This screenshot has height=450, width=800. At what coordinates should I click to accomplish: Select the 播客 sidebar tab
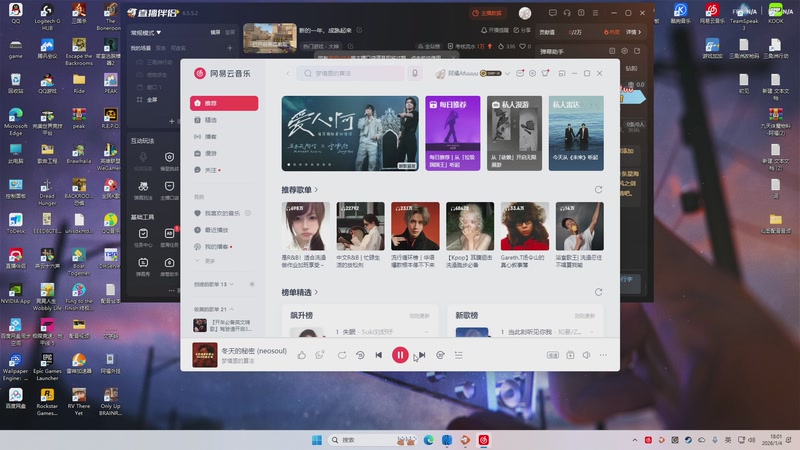click(x=224, y=137)
